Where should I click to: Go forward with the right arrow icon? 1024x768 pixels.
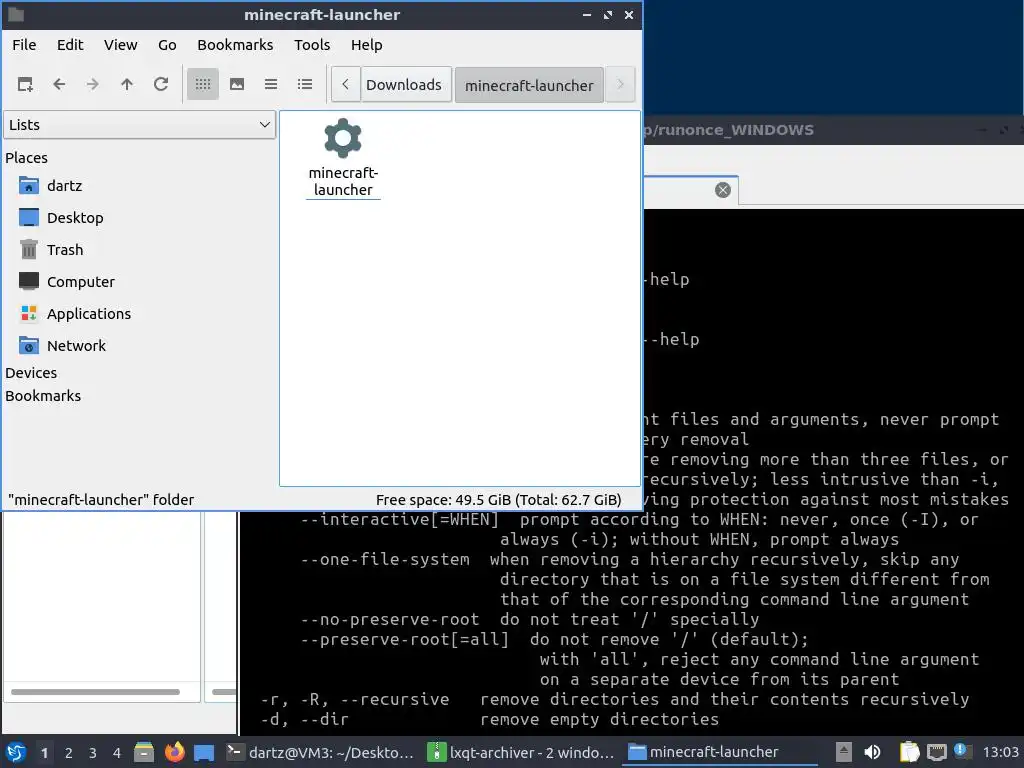click(93, 84)
